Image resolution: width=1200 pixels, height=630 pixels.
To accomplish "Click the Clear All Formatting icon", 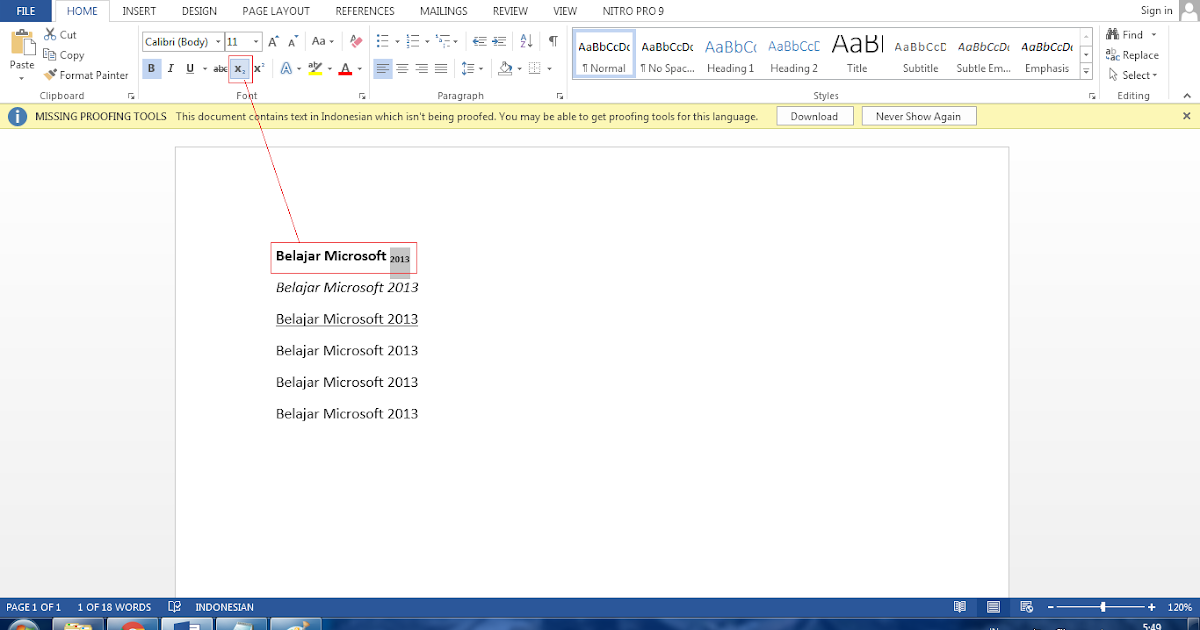I will pyautogui.click(x=355, y=44).
